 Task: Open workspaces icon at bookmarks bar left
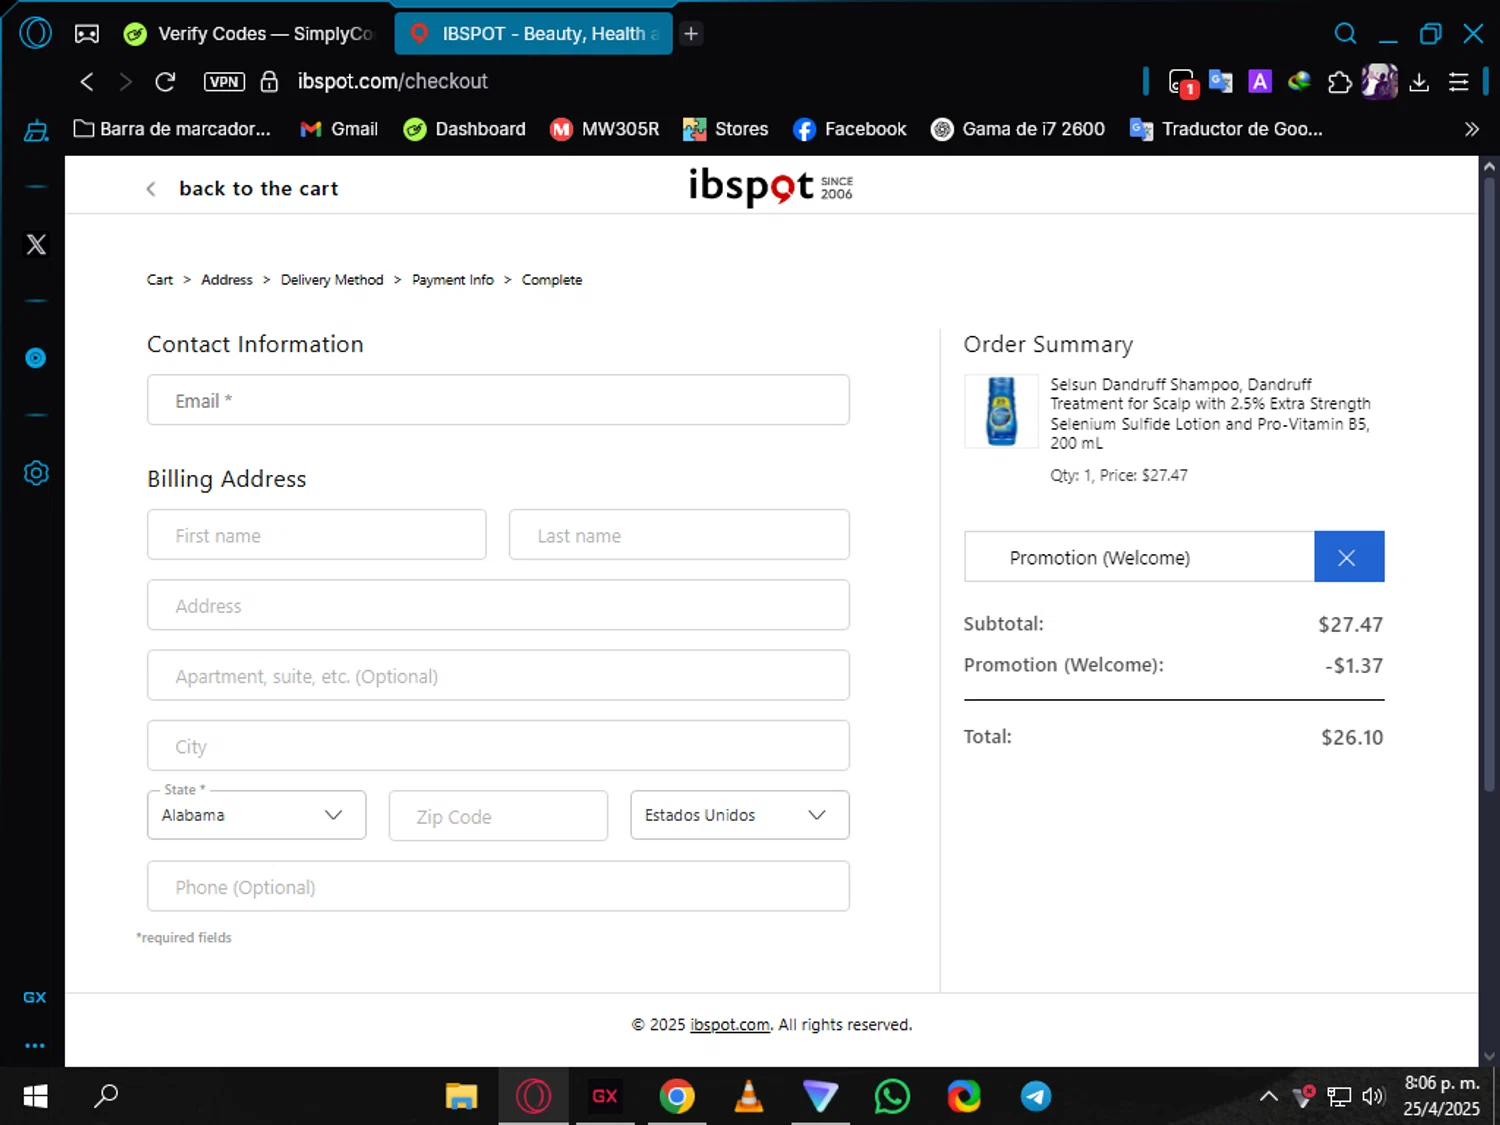[x=36, y=130]
